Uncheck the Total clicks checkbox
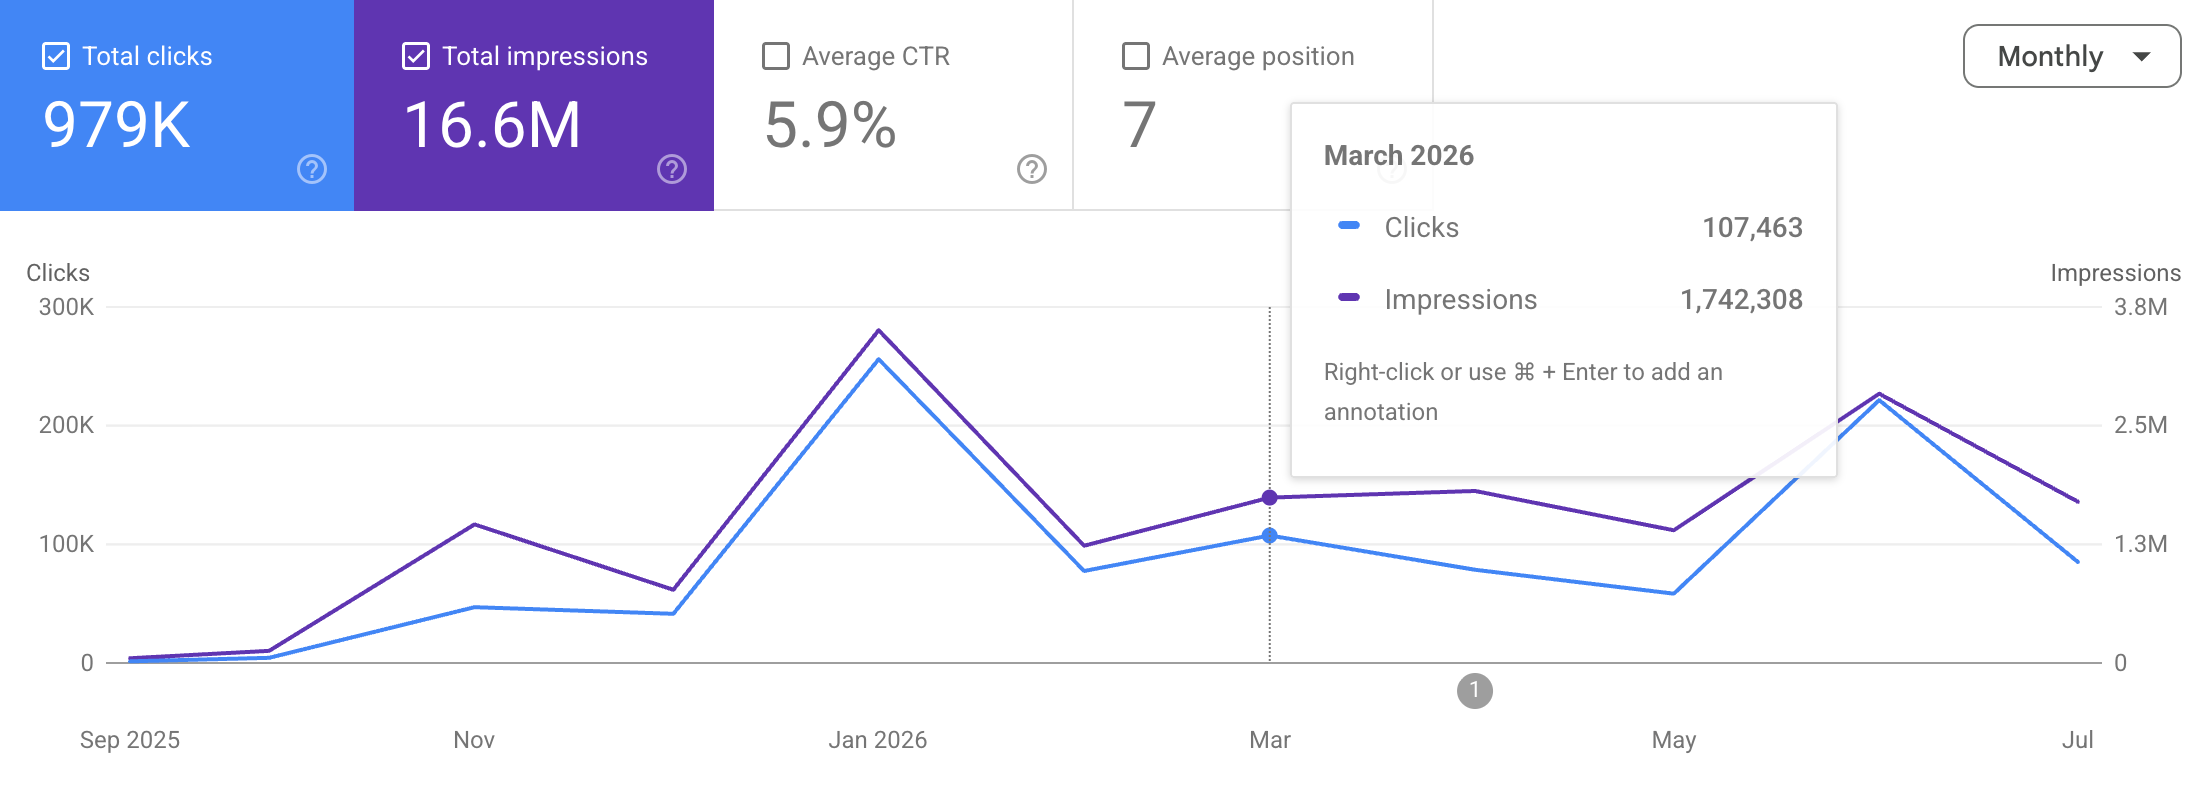2194x806 pixels. (x=56, y=56)
